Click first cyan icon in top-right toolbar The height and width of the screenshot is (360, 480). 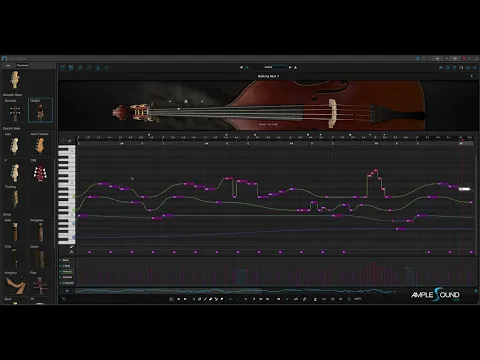tap(441, 67)
